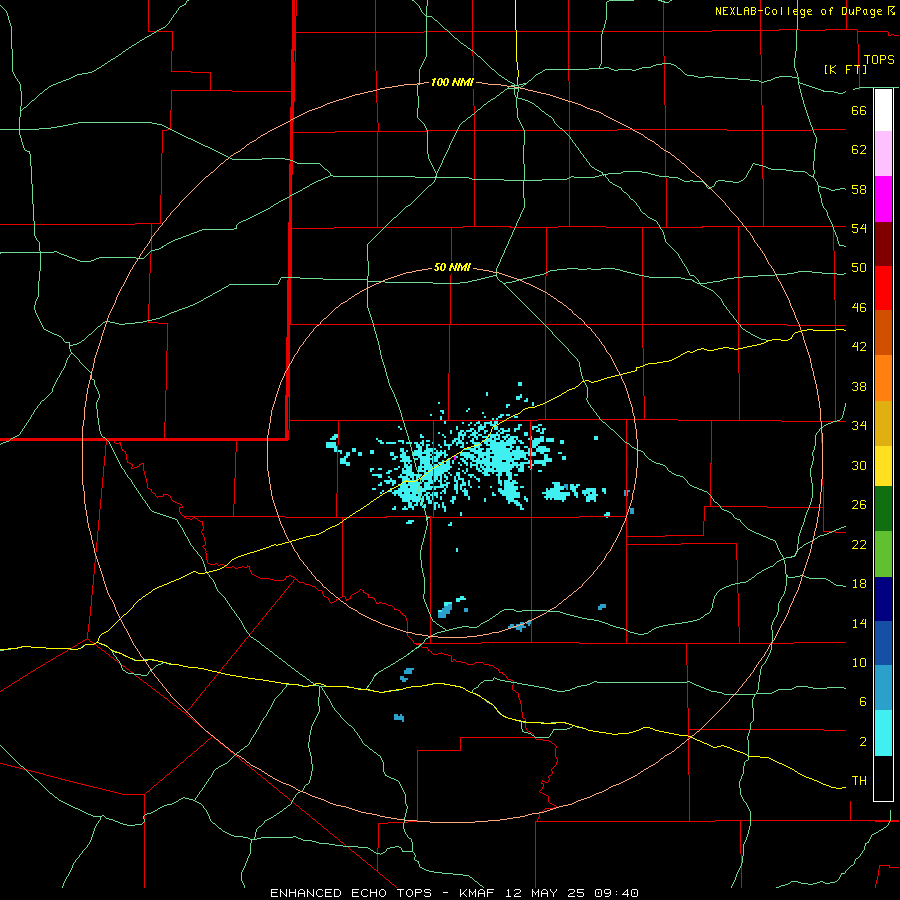Image resolution: width=900 pixels, height=900 pixels.
Task: Click the 100 NMI range ring label
Action: click(452, 83)
